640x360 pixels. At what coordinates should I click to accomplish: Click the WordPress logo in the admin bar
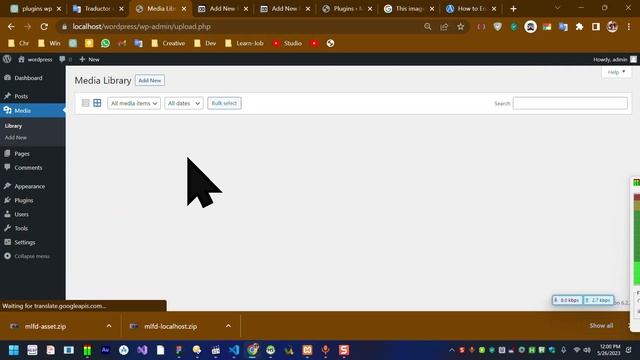pos(7,59)
